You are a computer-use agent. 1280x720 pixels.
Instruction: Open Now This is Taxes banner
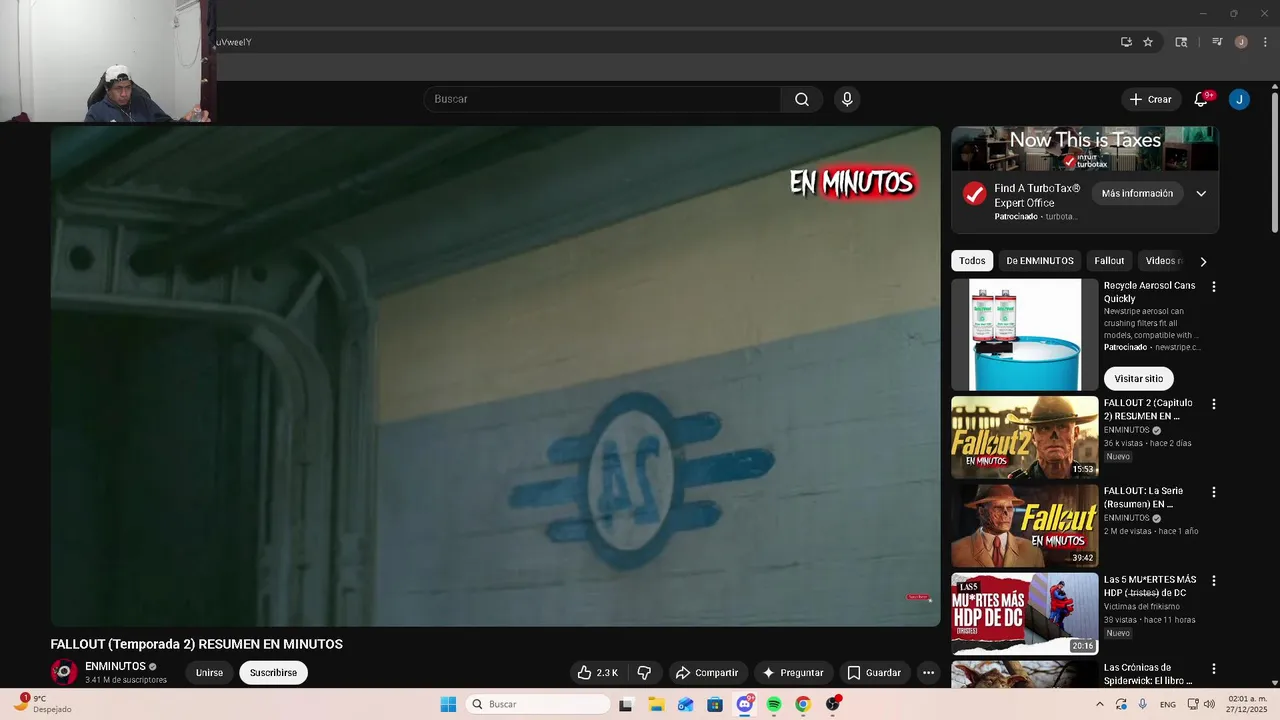point(1085,148)
